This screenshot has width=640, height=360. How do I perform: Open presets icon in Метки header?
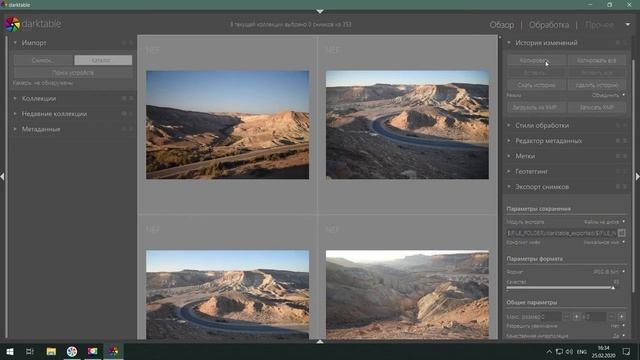coord(625,156)
